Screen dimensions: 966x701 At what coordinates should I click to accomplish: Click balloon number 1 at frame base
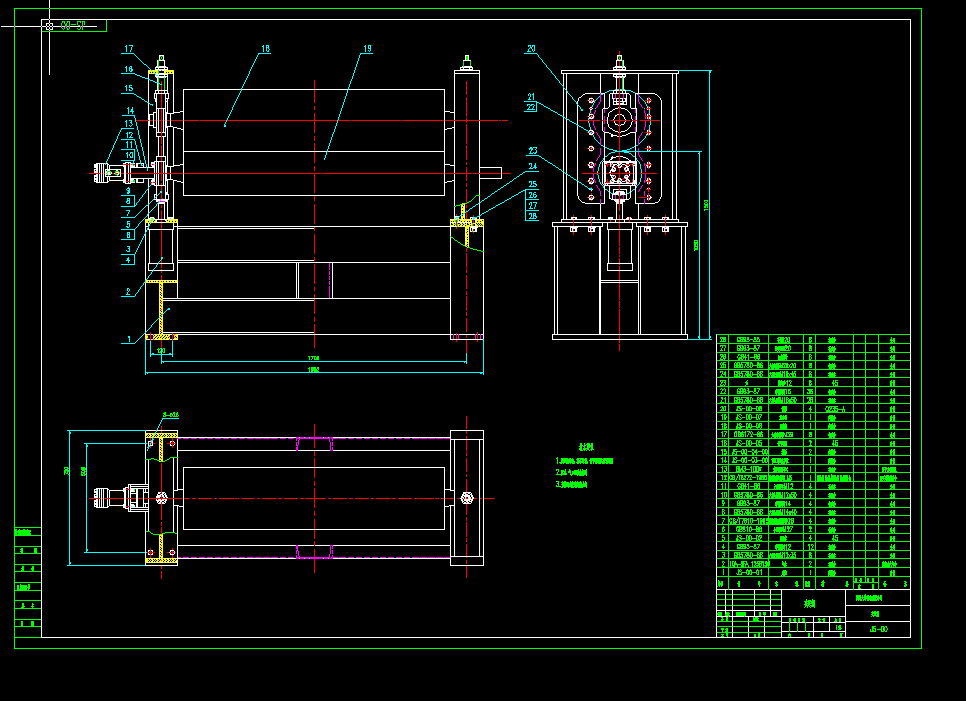click(x=128, y=338)
